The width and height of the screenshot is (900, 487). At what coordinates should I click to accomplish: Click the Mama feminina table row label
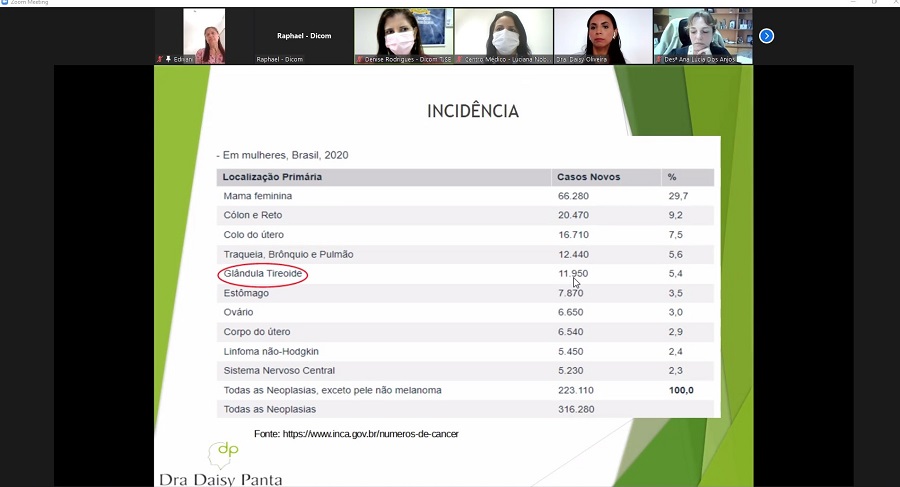click(x=257, y=196)
